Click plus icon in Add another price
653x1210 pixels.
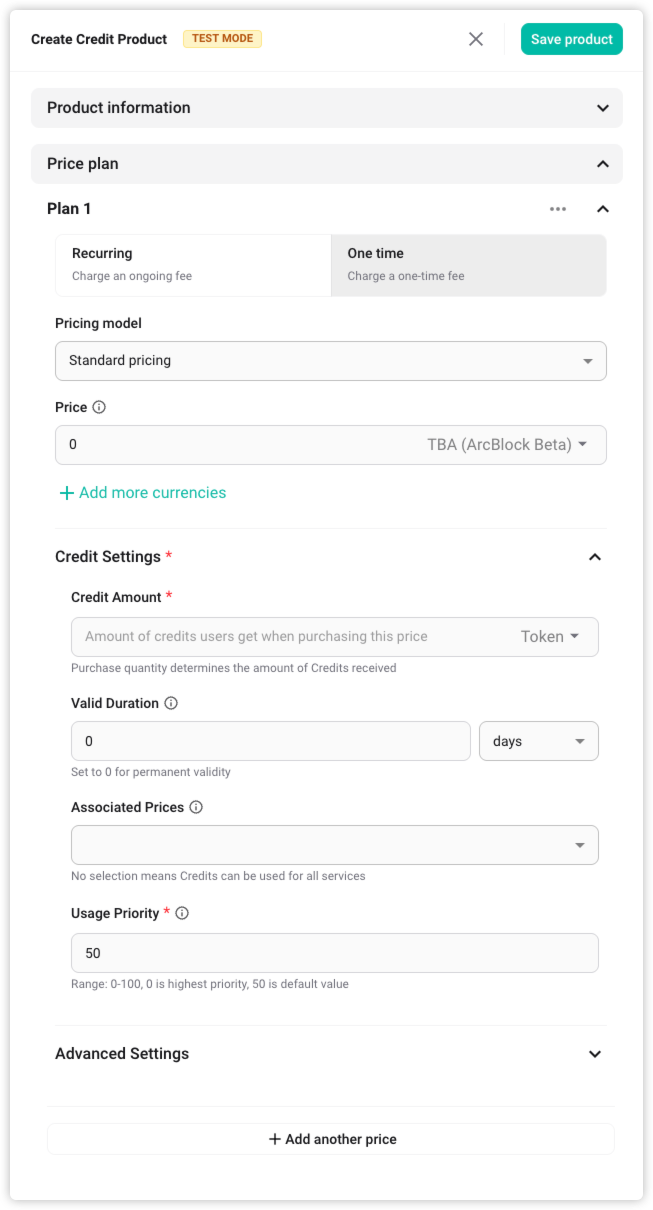pos(275,1139)
